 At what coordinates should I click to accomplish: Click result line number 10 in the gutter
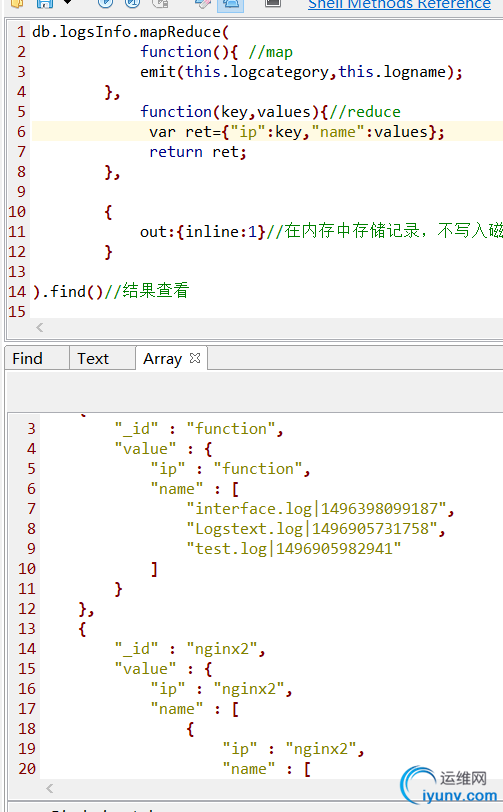pyautogui.click(x=27, y=569)
